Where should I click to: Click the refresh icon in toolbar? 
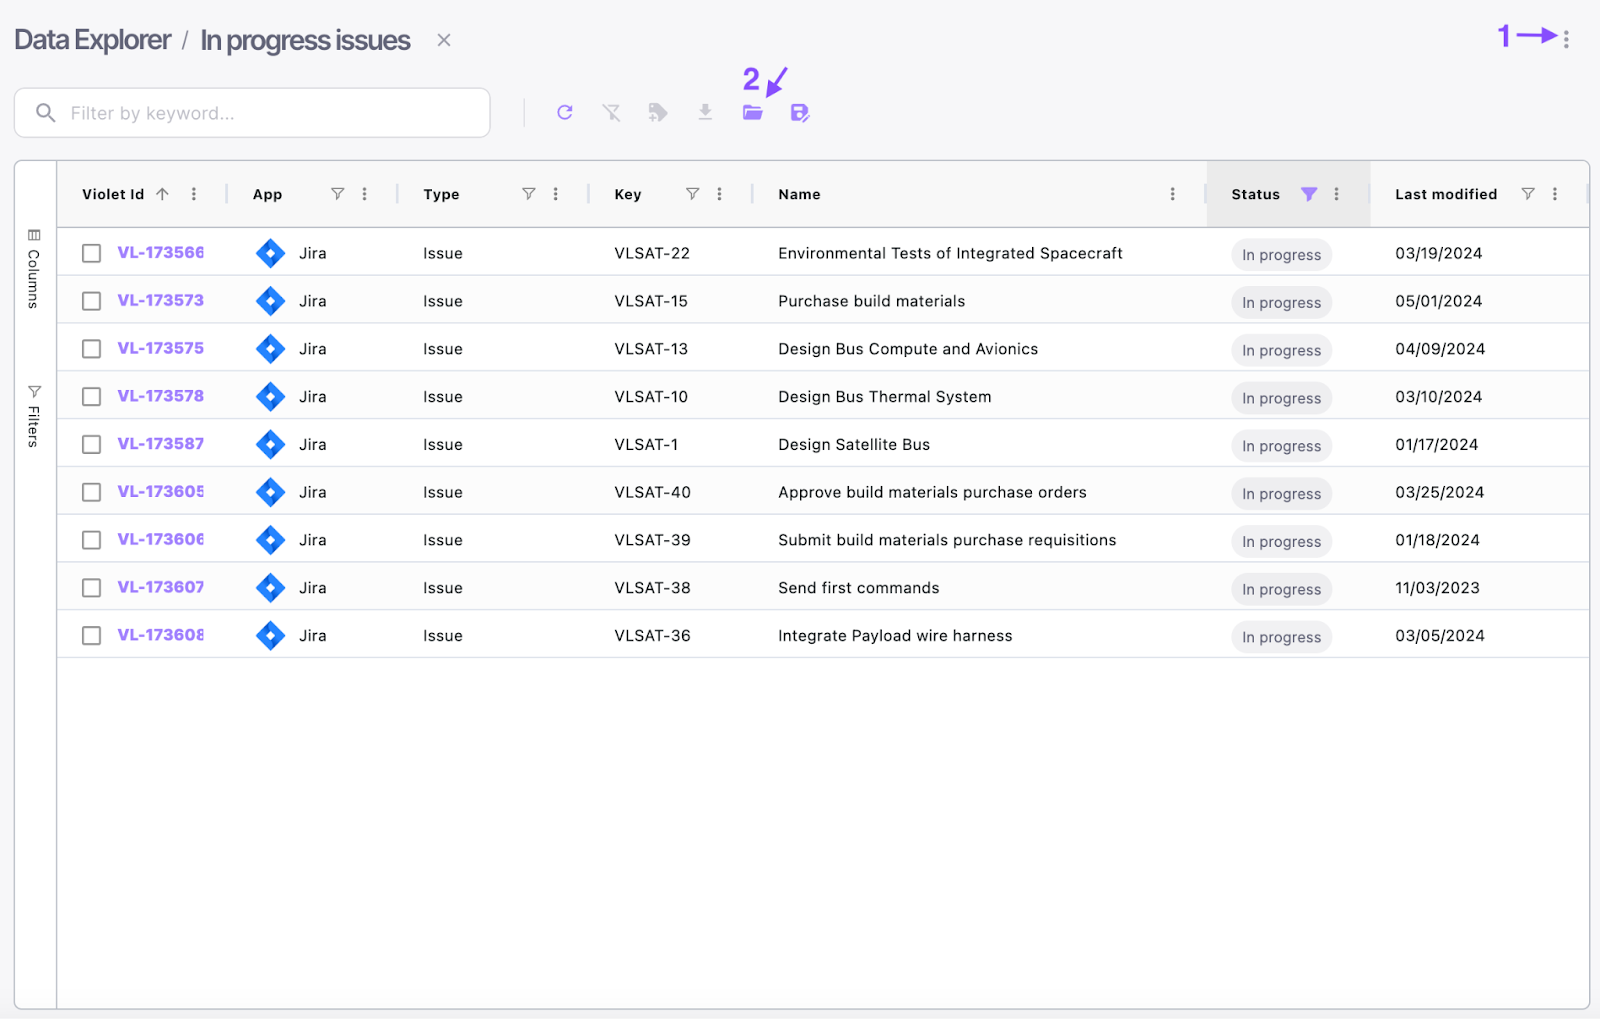click(565, 113)
